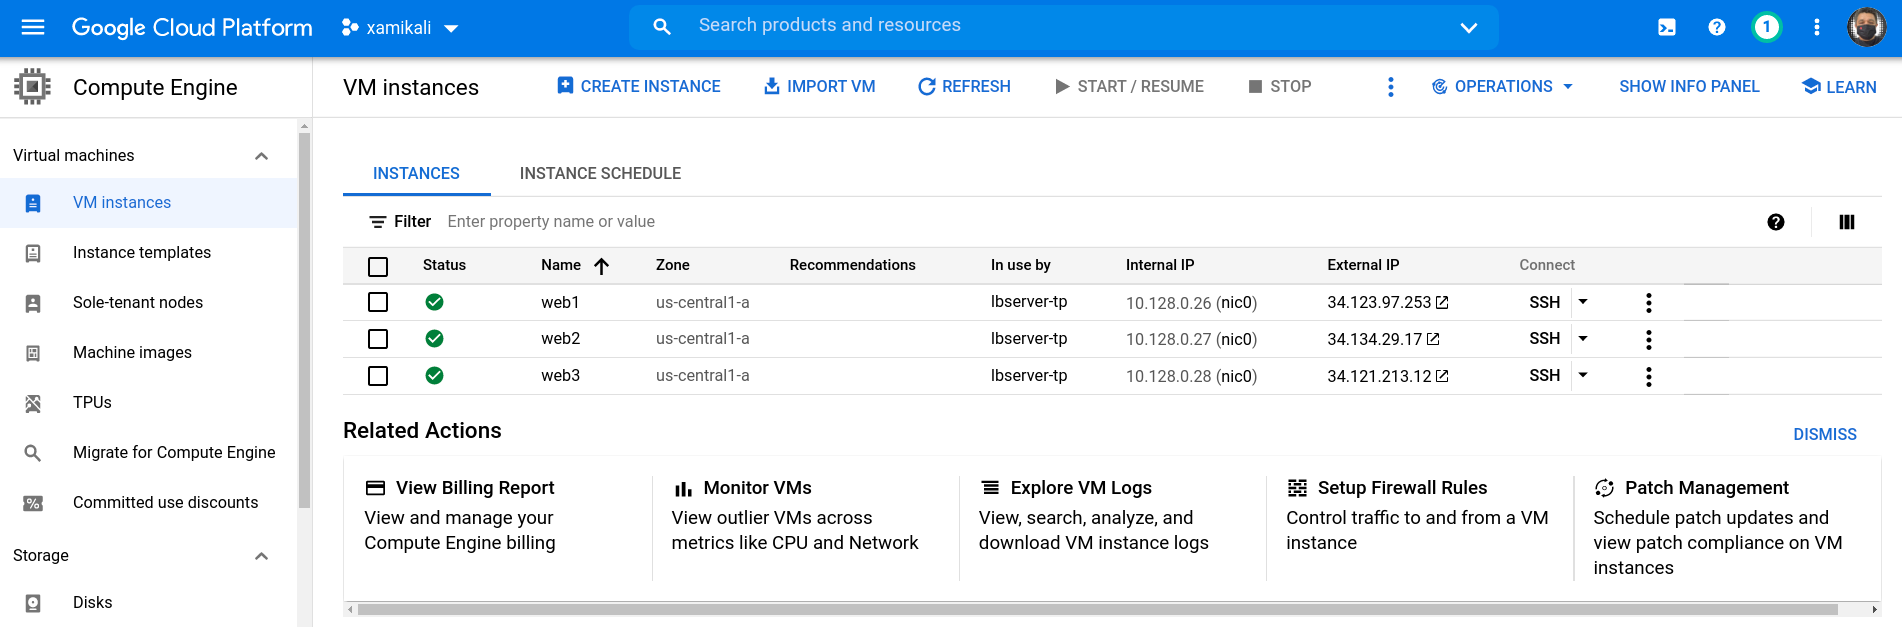Select the web3 instance checkbox
1902x627 pixels.
(378, 376)
